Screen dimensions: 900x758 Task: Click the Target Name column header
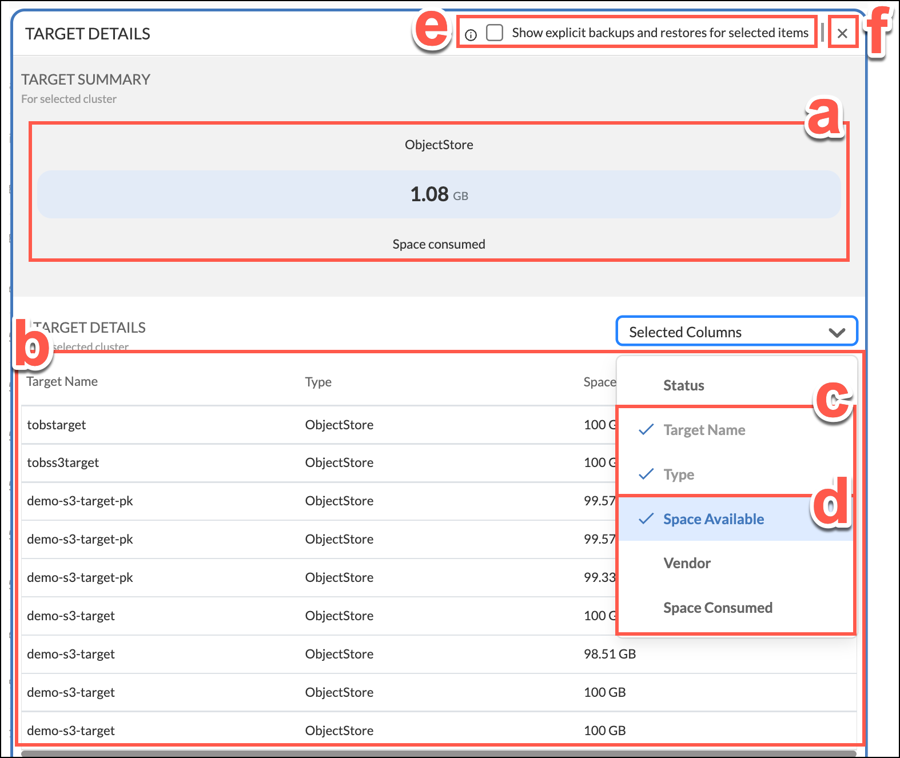pos(62,381)
